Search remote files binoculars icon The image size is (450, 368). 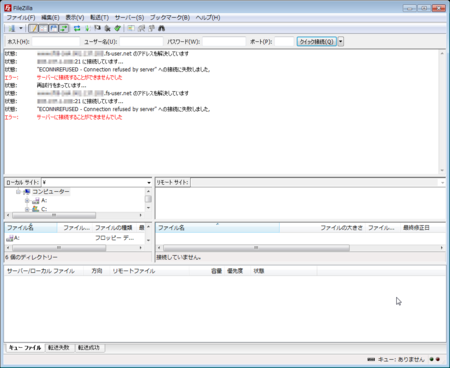coord(162,28)
